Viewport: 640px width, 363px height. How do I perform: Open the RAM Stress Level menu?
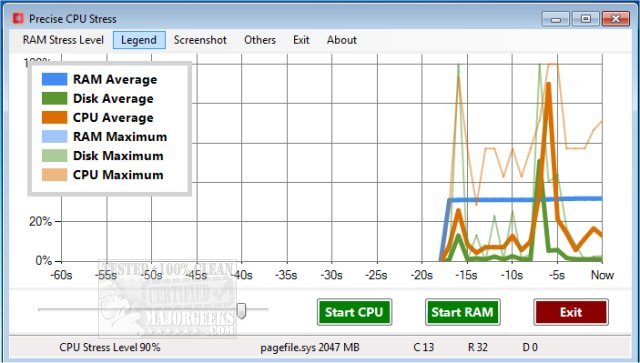(63, 40)
